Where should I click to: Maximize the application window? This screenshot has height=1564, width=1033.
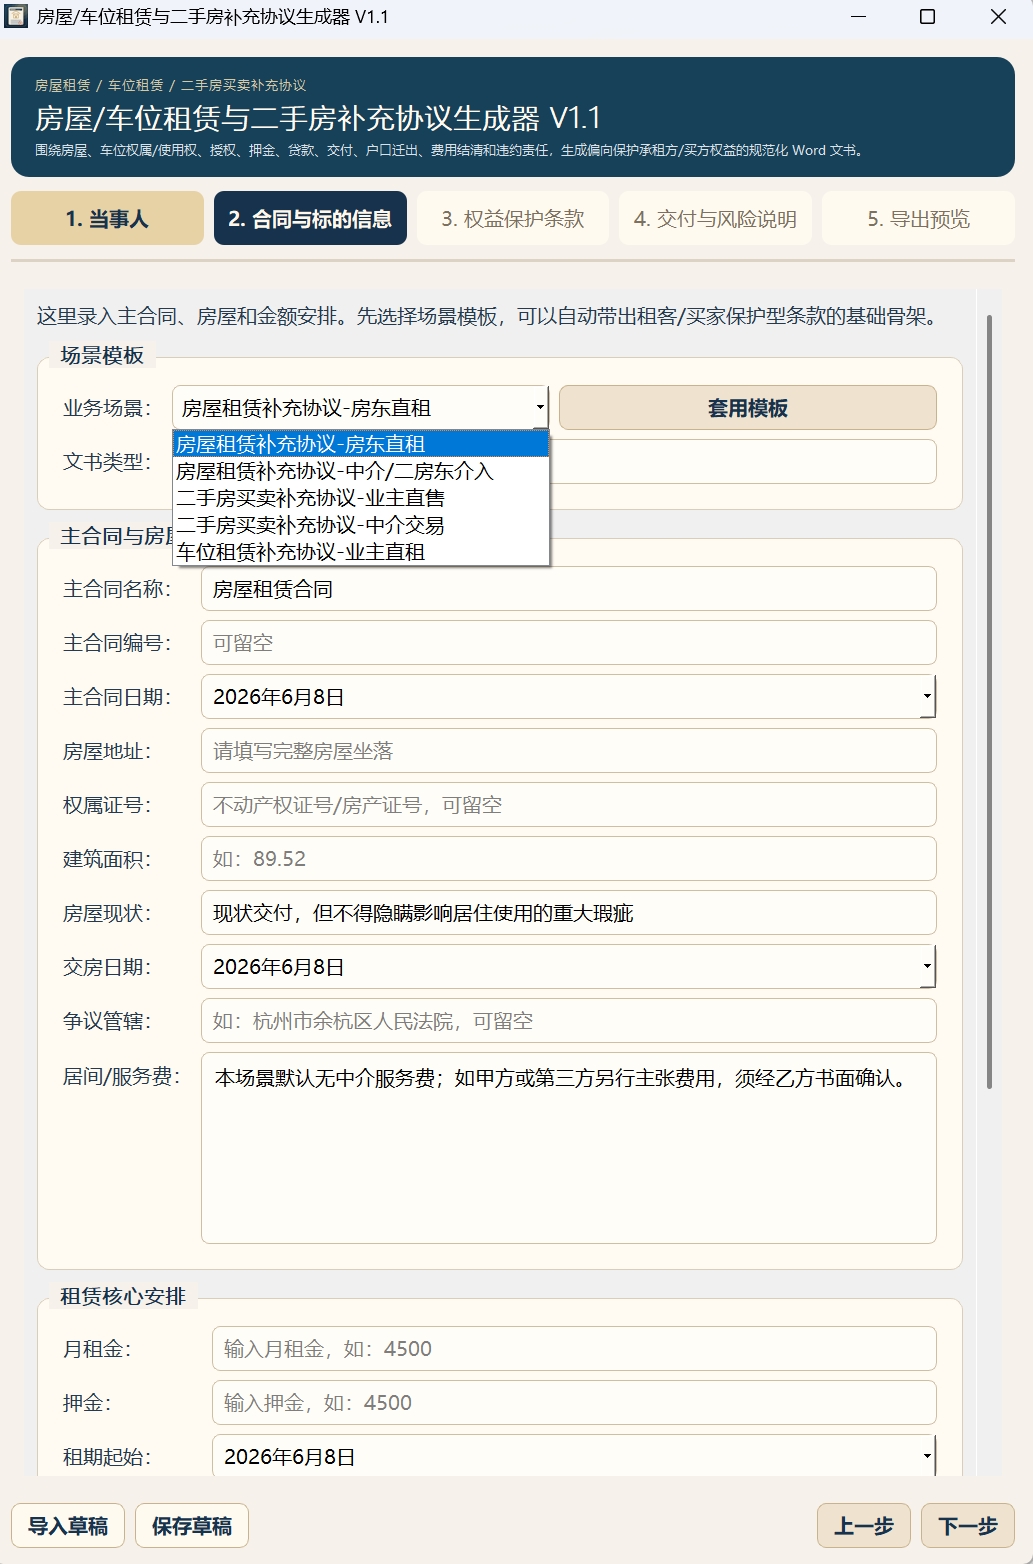(927, 17)
